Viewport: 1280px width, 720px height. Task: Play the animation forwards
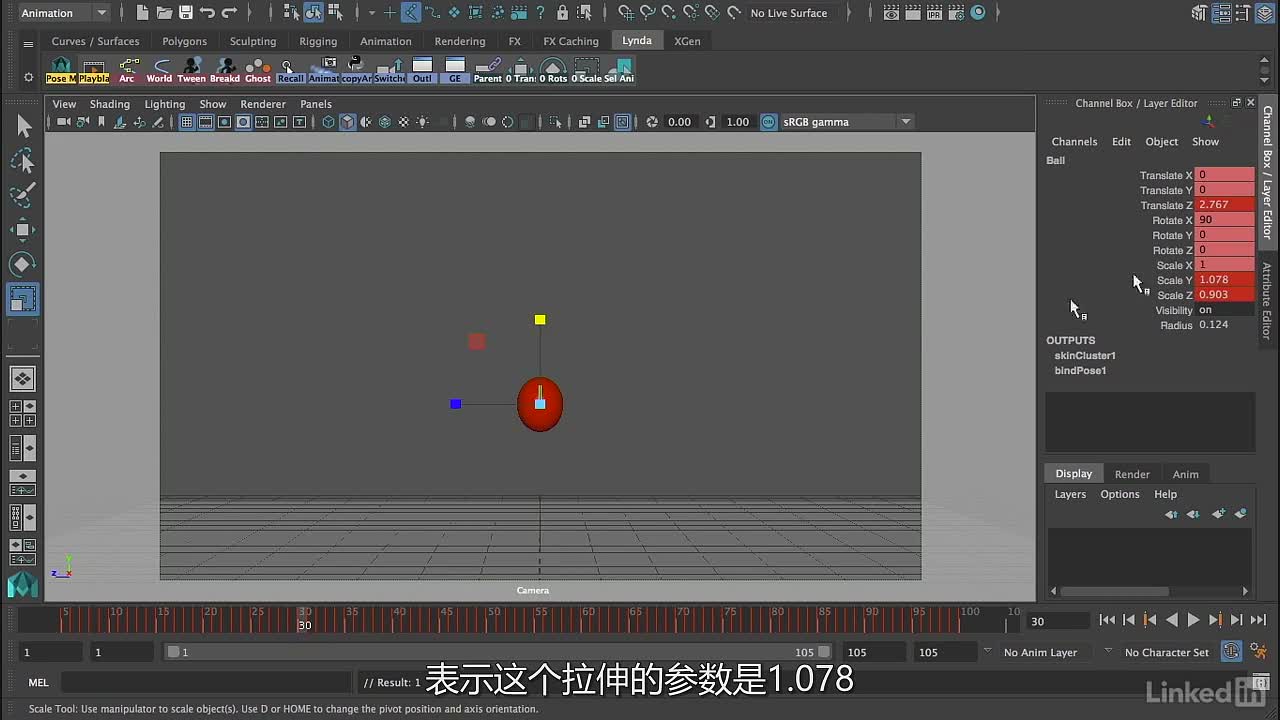point(1193,620)
